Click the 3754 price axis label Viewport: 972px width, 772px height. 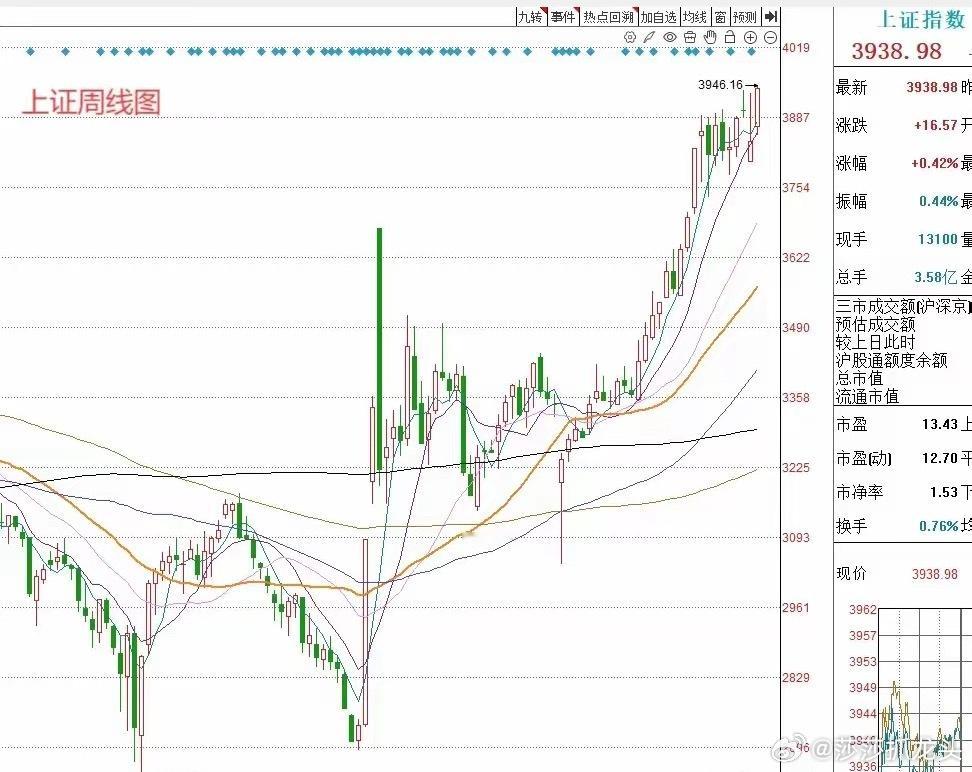coord(795,188)
